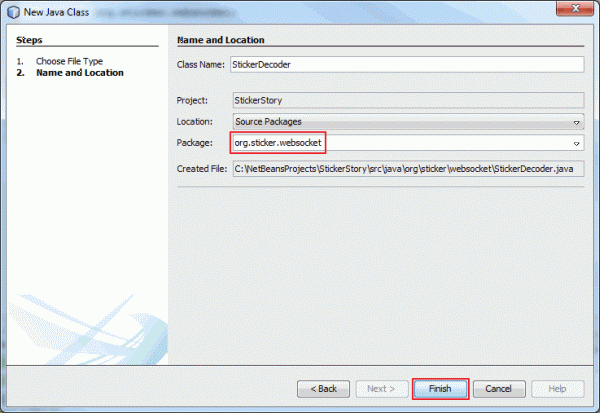The image size is (600, 413).
Task: Edit the Class Name field StickerDecoder
Action: (x=407, y=64)
